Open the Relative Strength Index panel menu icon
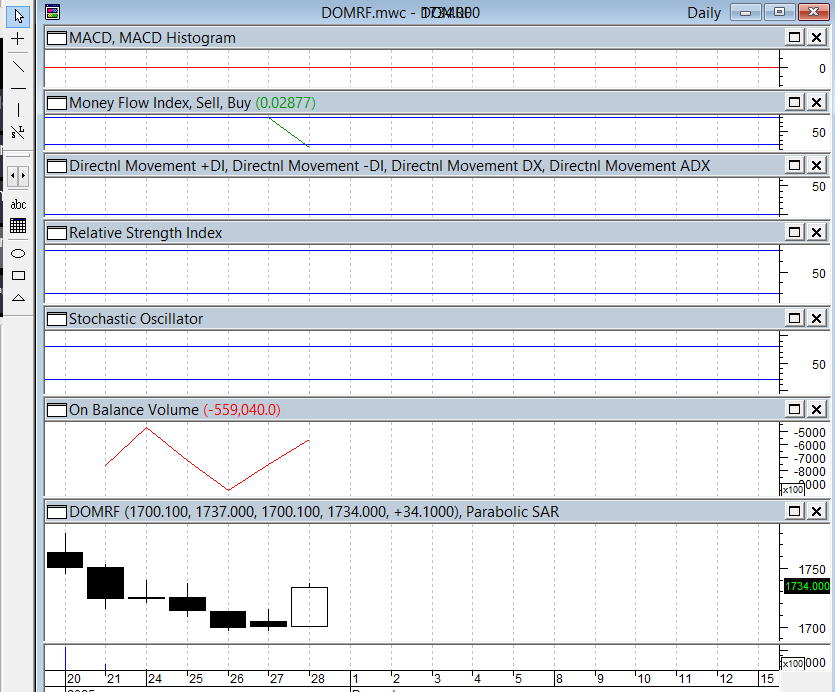The height and width of the screenshot is (692, 835). point(57,233)
